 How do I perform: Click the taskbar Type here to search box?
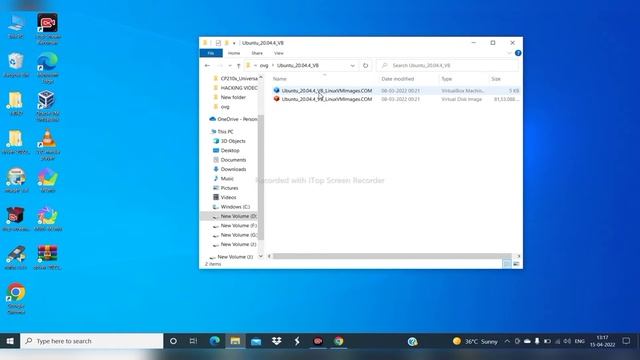(92, 341)
